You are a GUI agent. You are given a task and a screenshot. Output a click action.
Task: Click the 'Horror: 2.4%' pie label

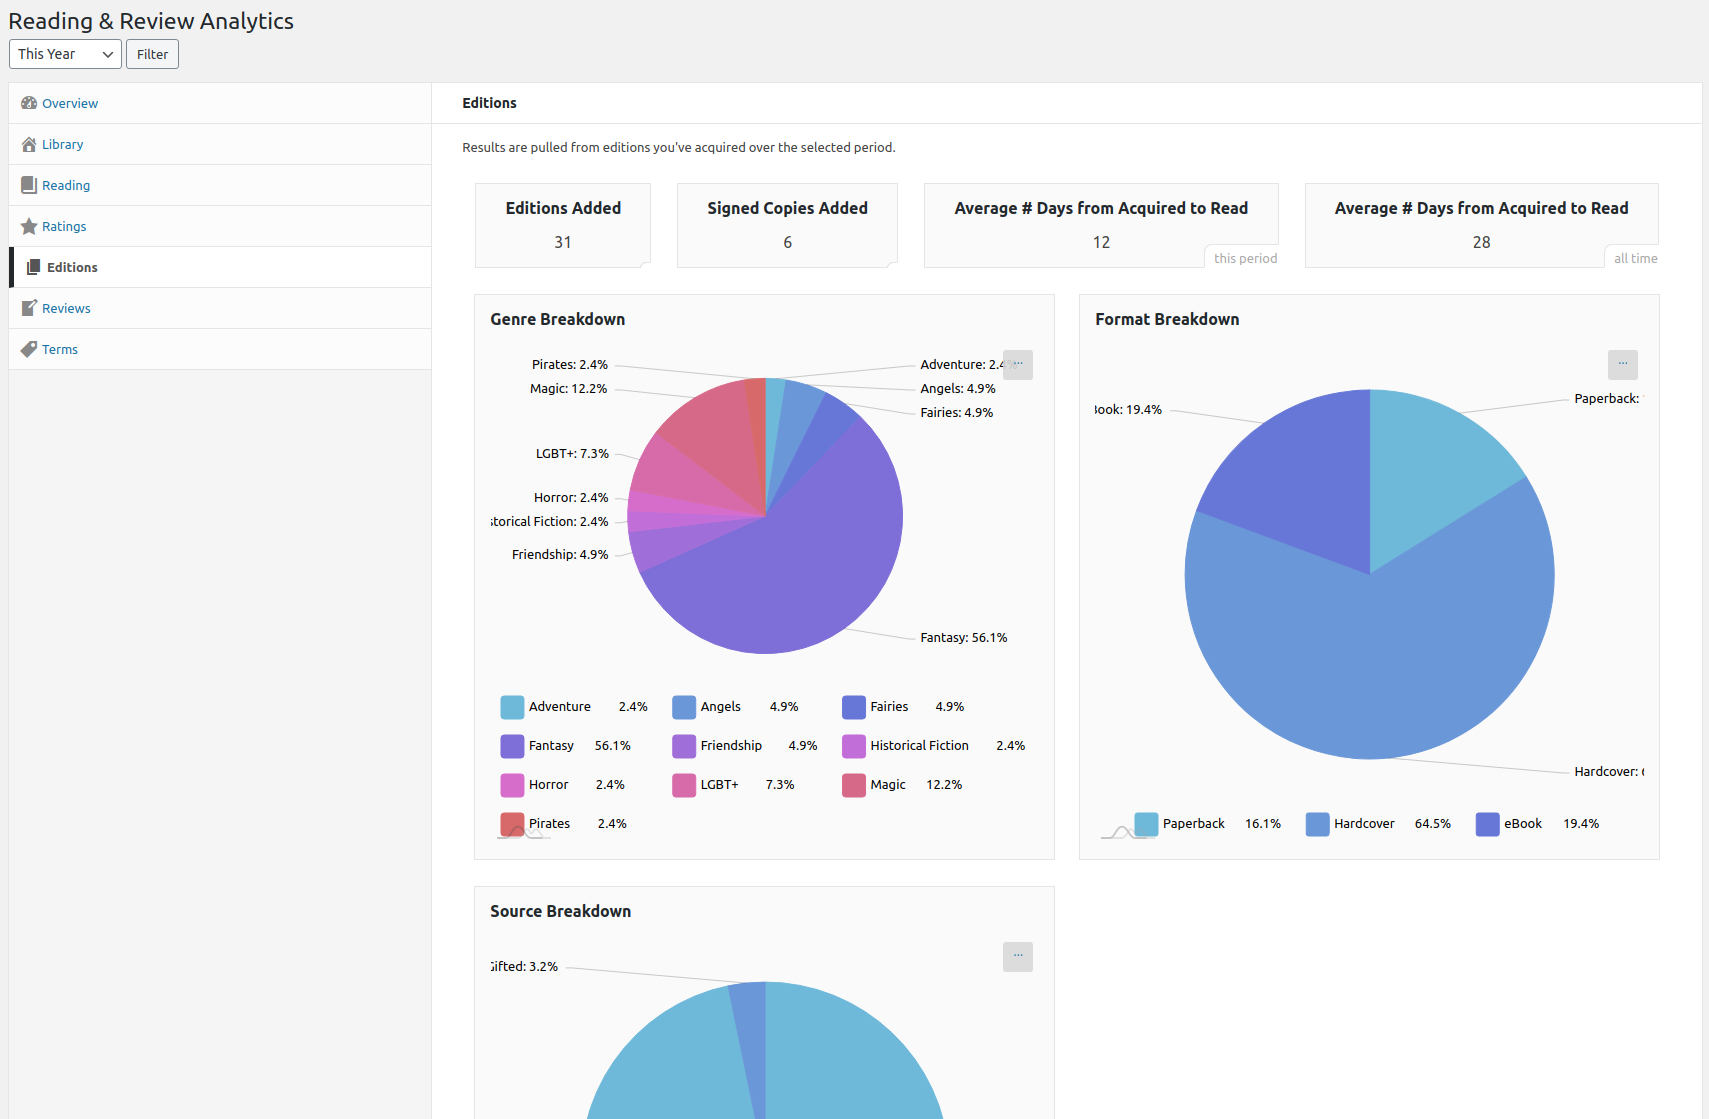(x=571, y=498)
